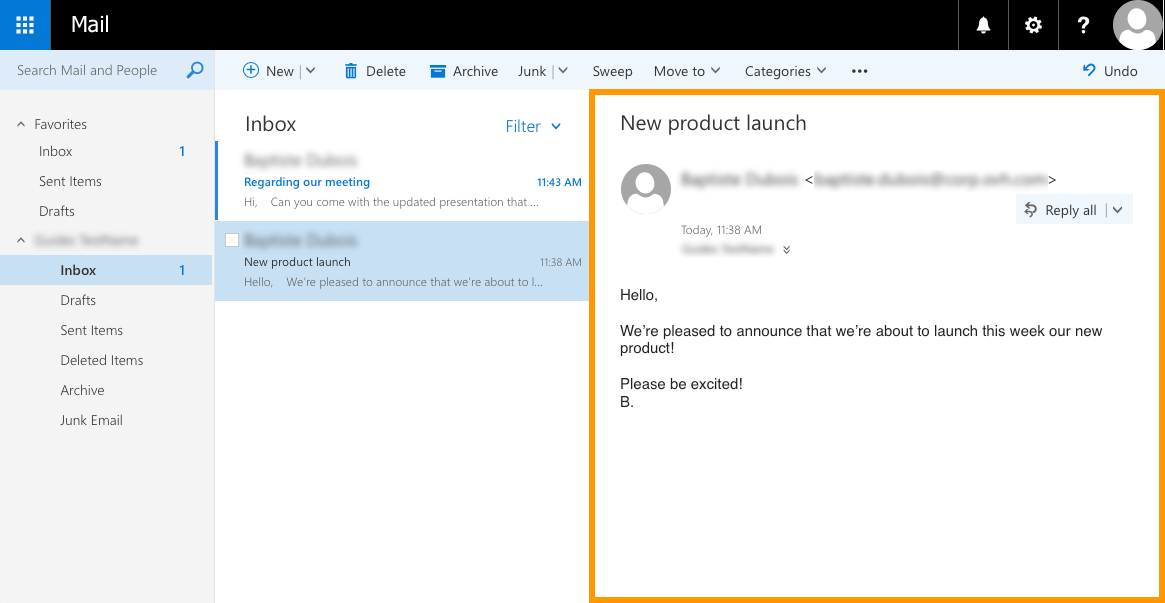Open the Filter dropdown in Inbox

pos(533,126)
